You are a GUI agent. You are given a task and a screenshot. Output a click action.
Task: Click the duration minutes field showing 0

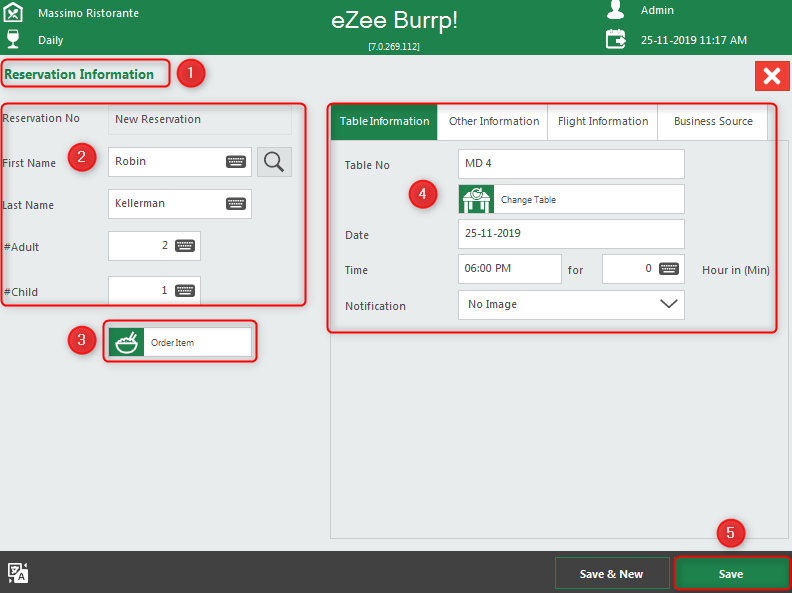click(644, 269)
